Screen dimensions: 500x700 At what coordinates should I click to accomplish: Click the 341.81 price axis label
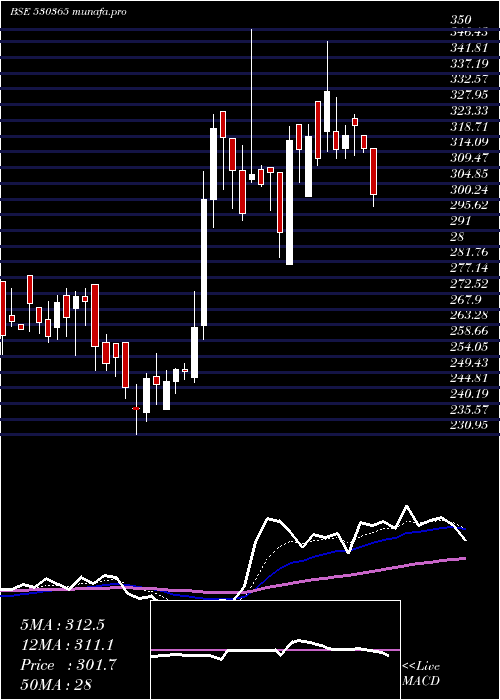tap(468, 47)
